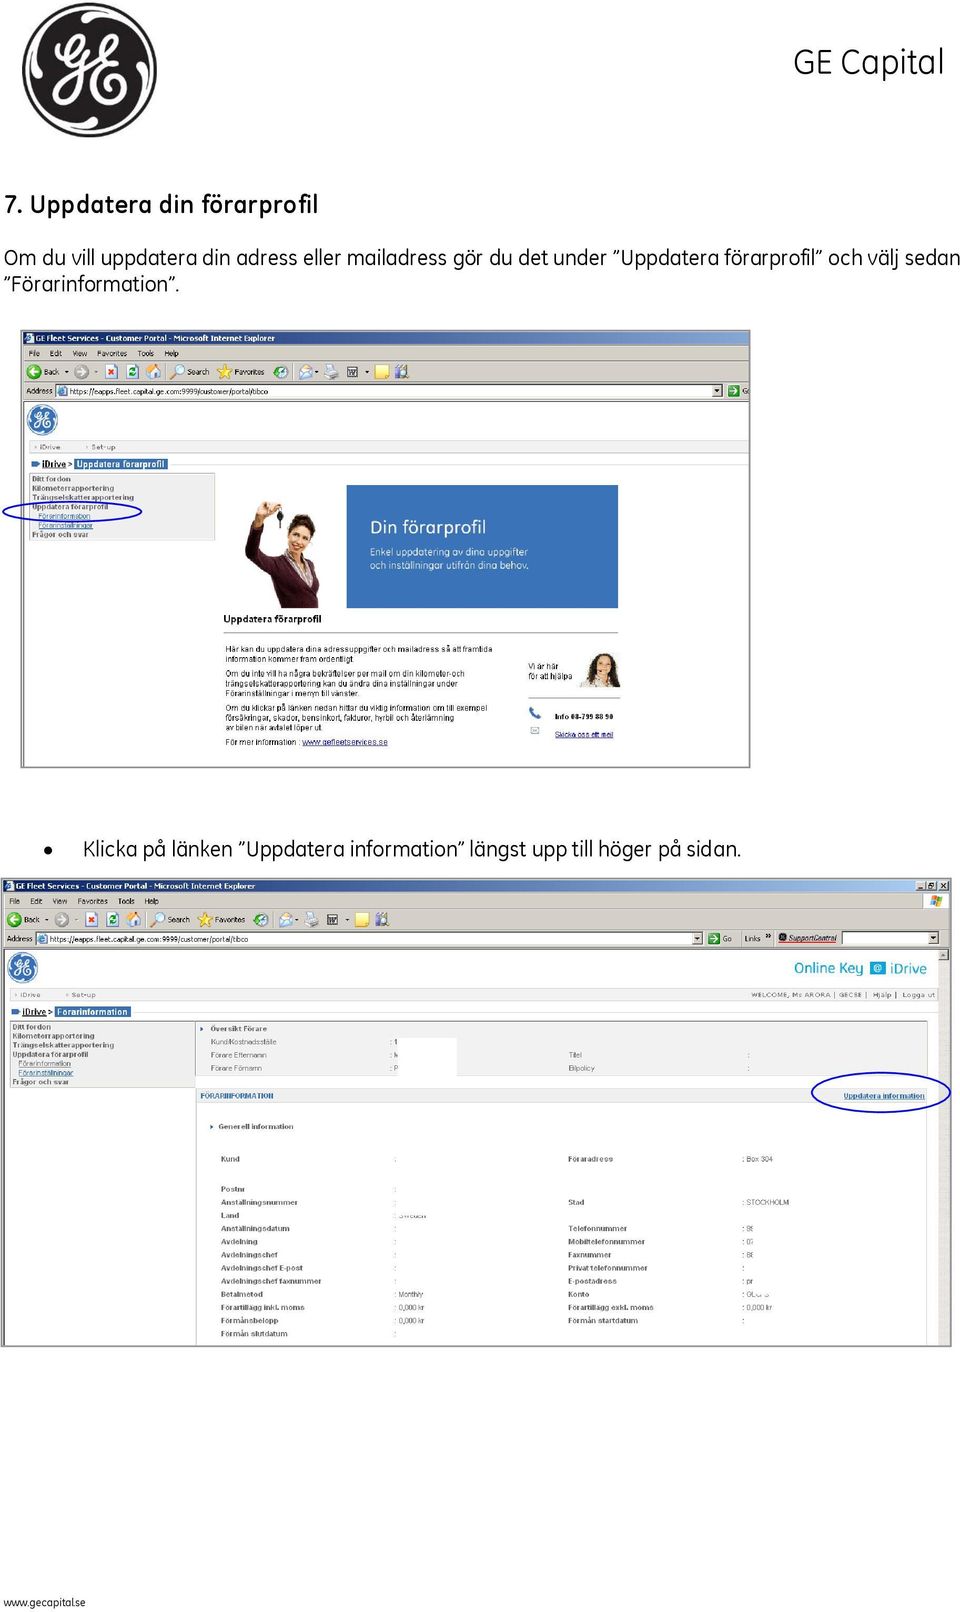Click Home icon in lower browser window
The width and height of the screenshot is (960, 1612).
134,920
